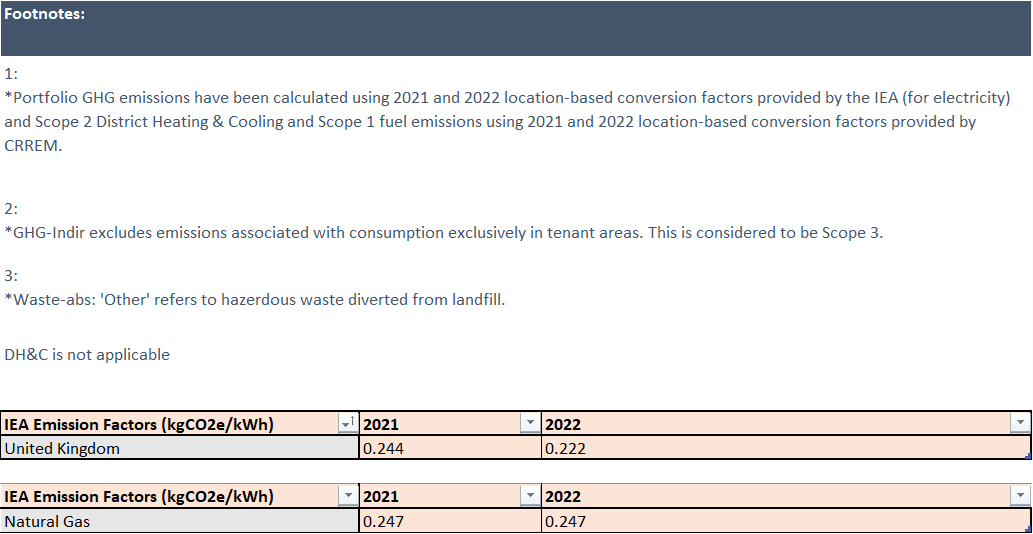
Task: Click the '*GHG-Indir excludes emissions' footnote line
Action: (x=443, y=233)
